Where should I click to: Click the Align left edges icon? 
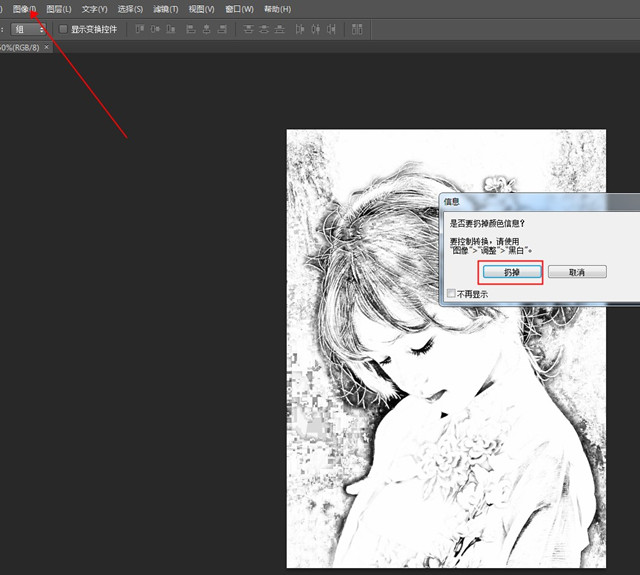(190, 29)
